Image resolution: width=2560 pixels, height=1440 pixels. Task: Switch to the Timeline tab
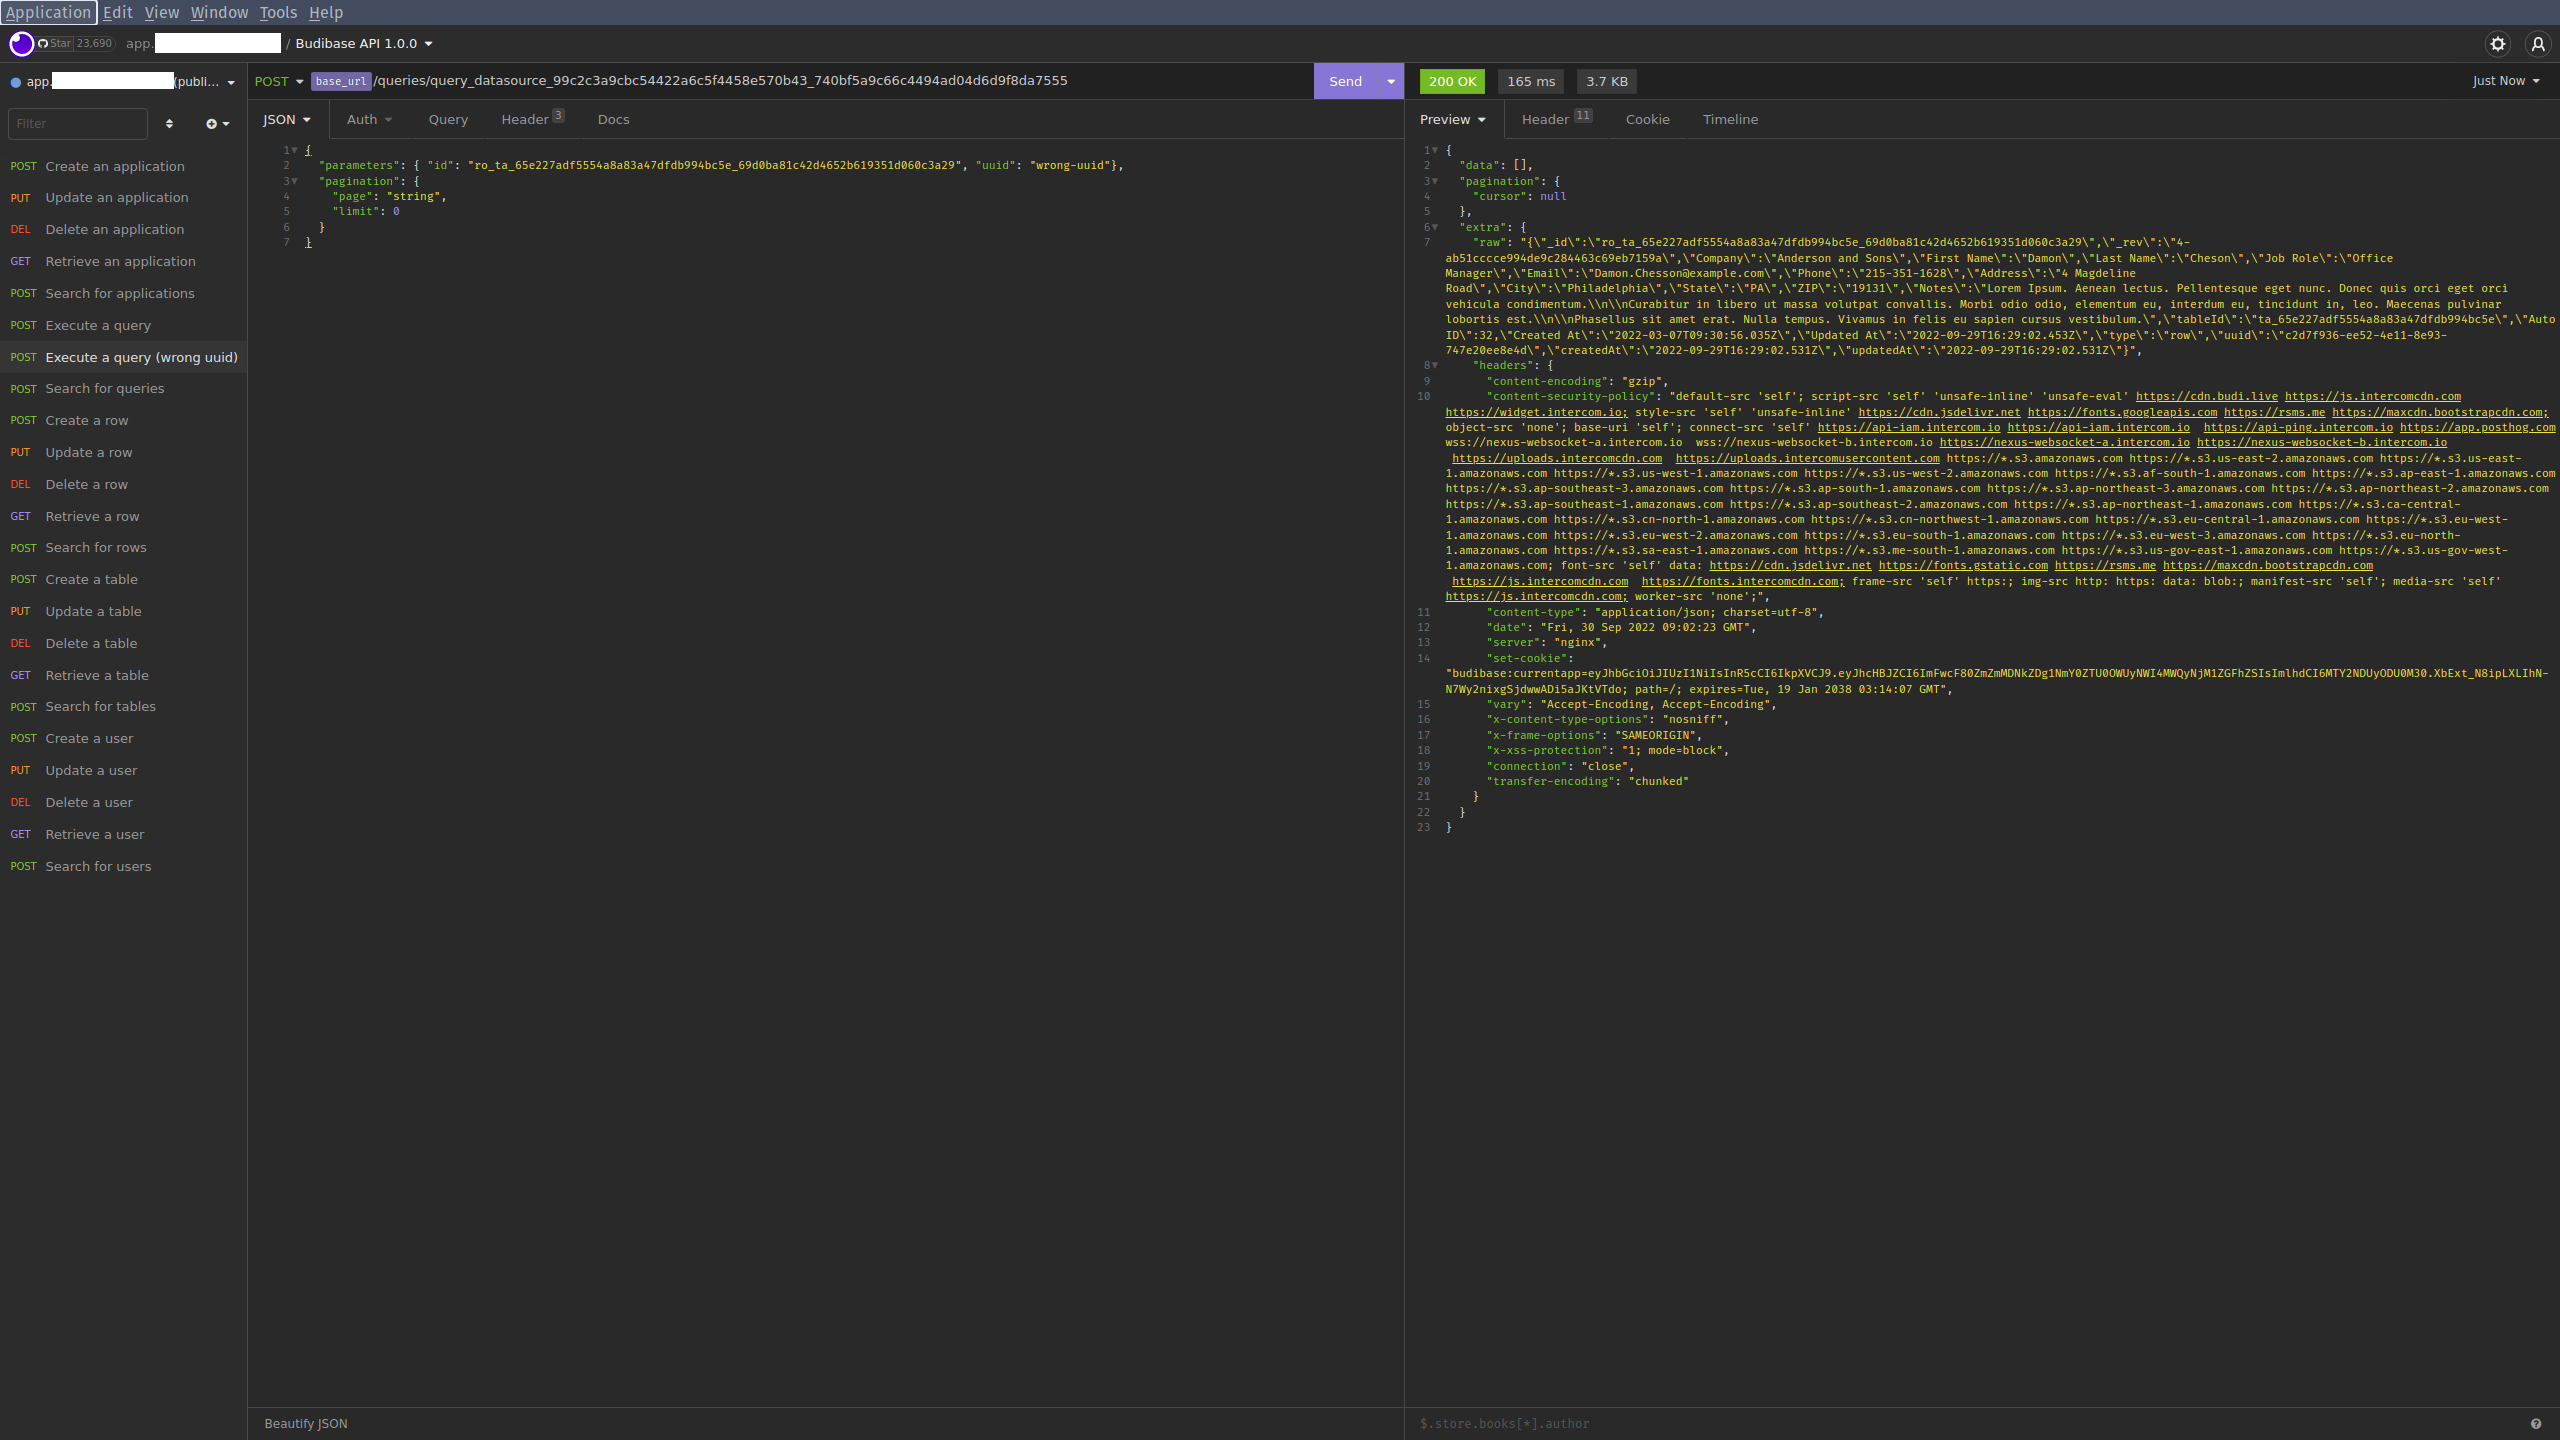tap(1730, 119)
